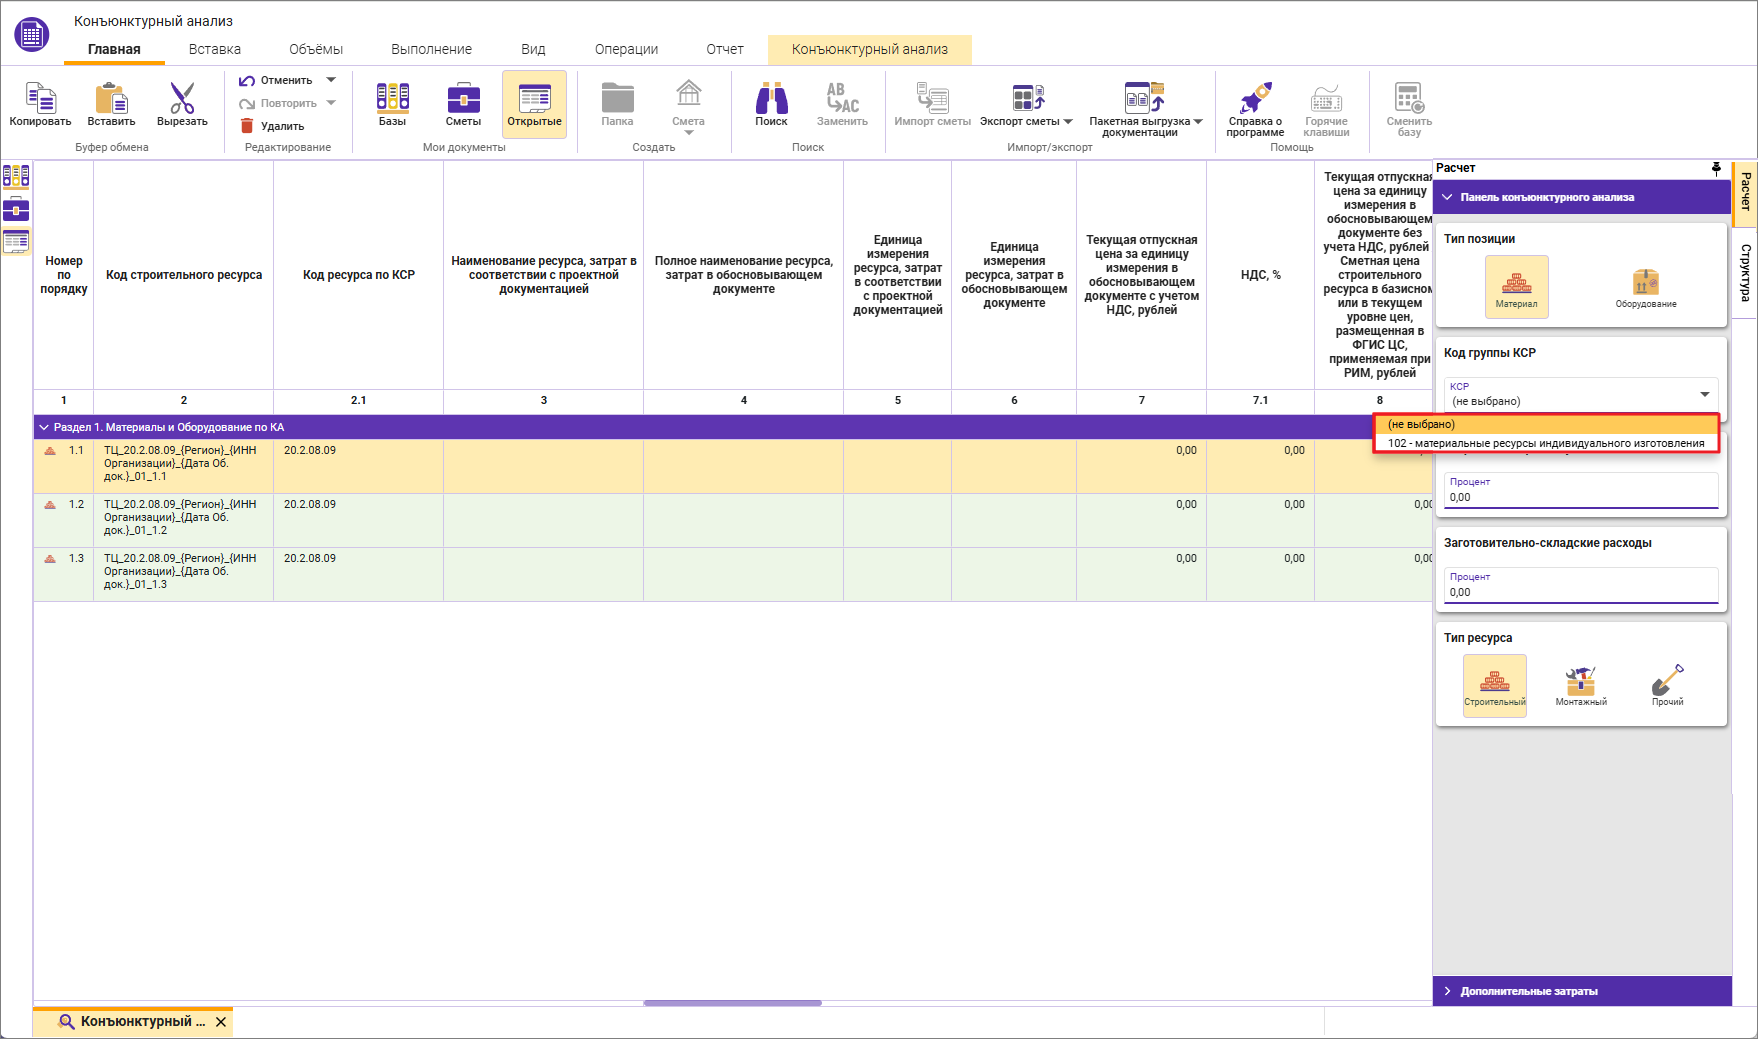Click Импорт сметы icon
Image resolution: width=1758 pixels, height=1039 pixels.
point(932,98)
